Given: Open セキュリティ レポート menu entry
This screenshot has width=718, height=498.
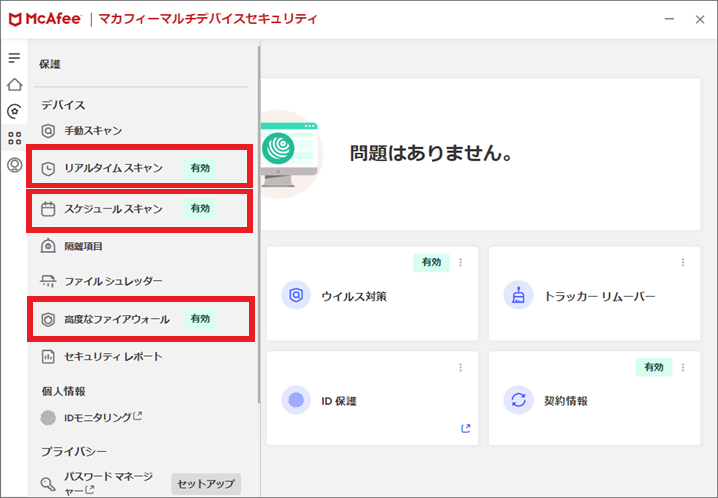Looking at the screenshot, I should pyautogui.click(x=113, y=357).
